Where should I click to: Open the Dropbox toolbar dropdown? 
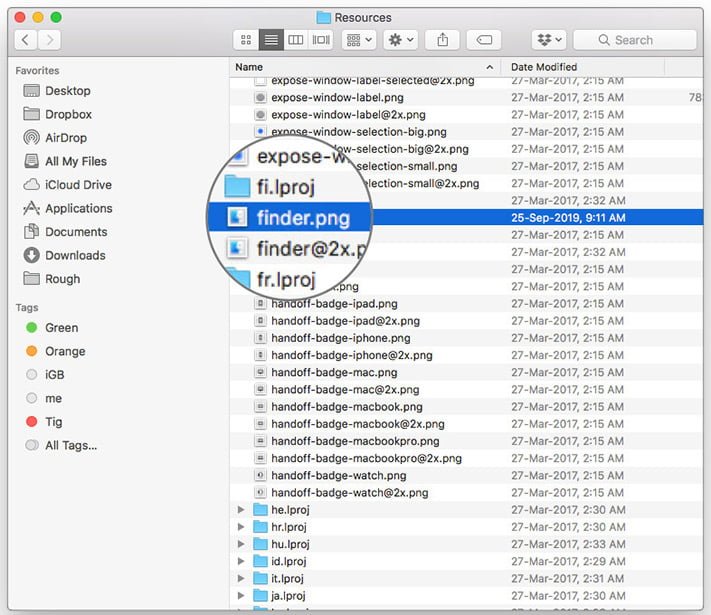549,40
